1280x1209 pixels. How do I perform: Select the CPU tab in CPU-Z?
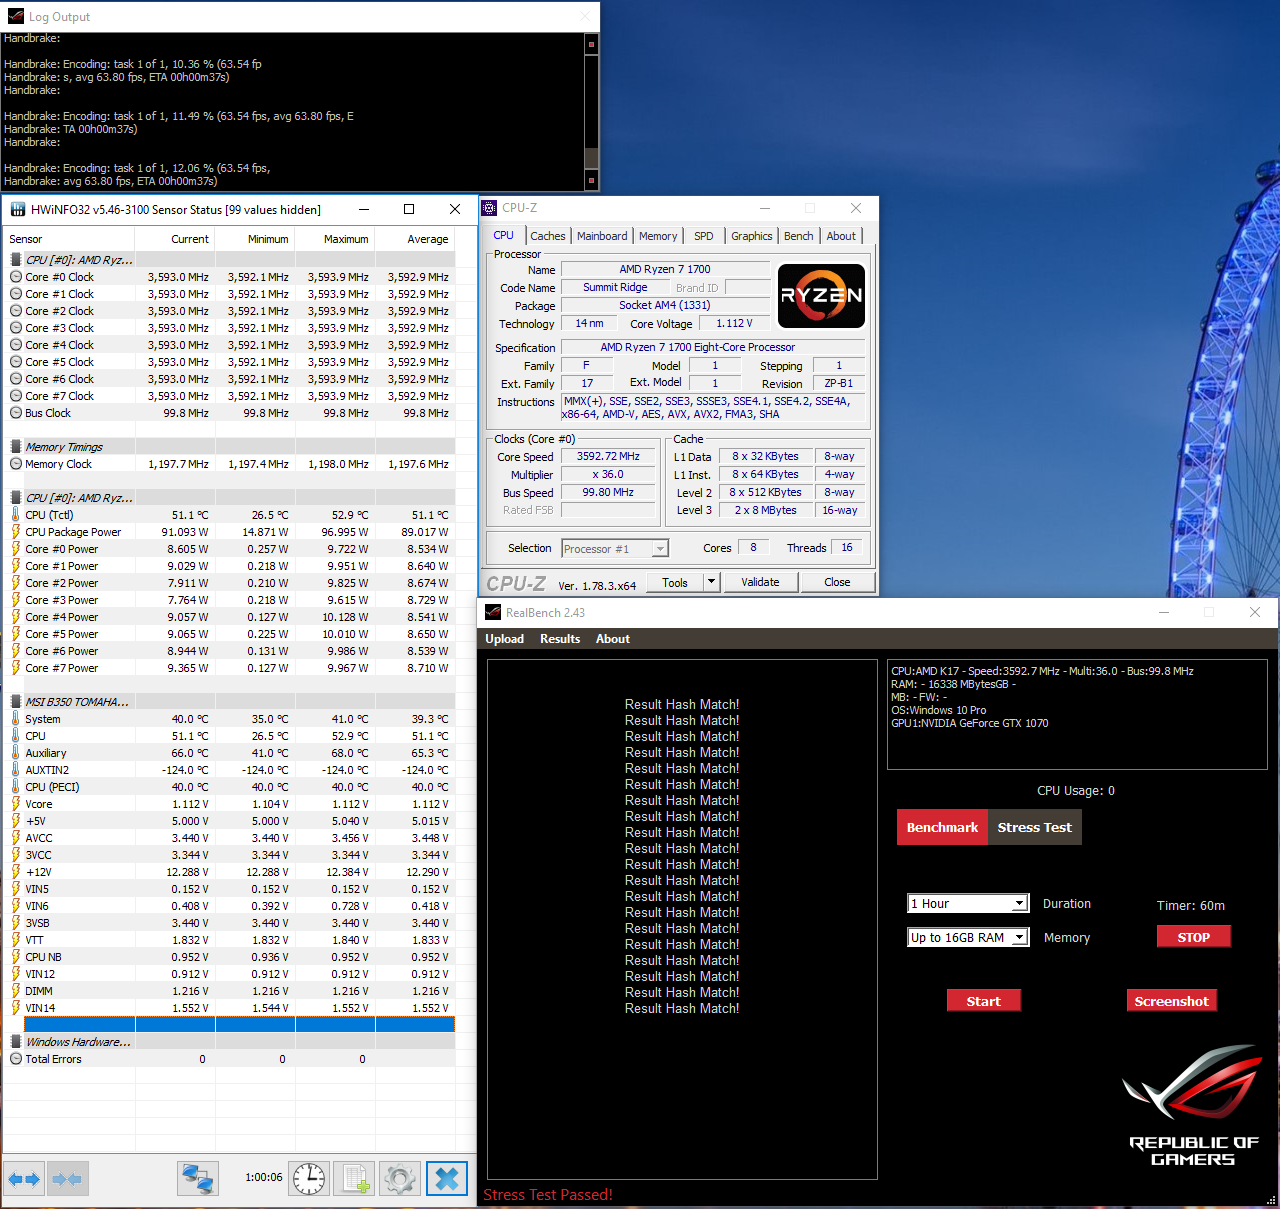click(504, 236)
